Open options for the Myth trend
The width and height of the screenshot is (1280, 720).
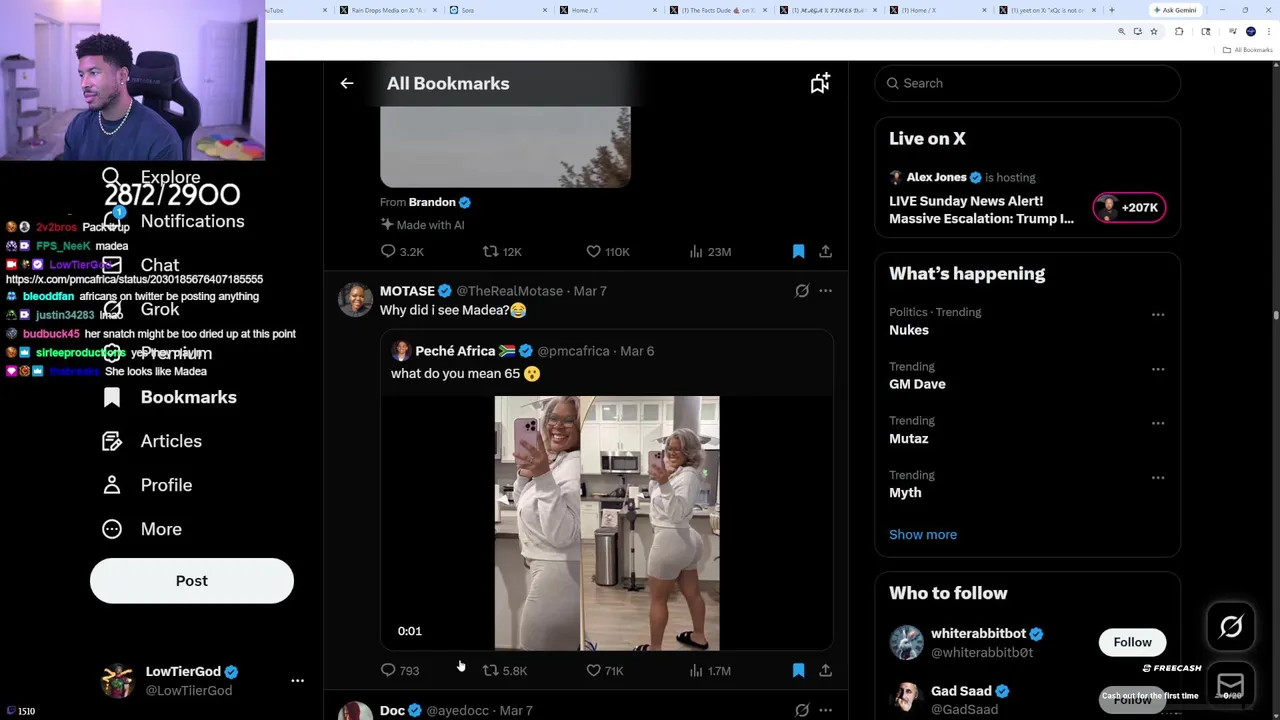click(x=1158, y=478)
